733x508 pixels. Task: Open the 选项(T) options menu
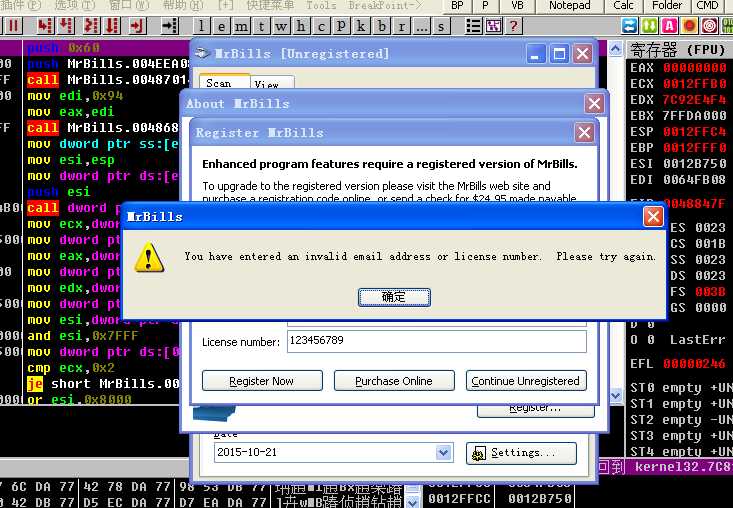[75, 5]
